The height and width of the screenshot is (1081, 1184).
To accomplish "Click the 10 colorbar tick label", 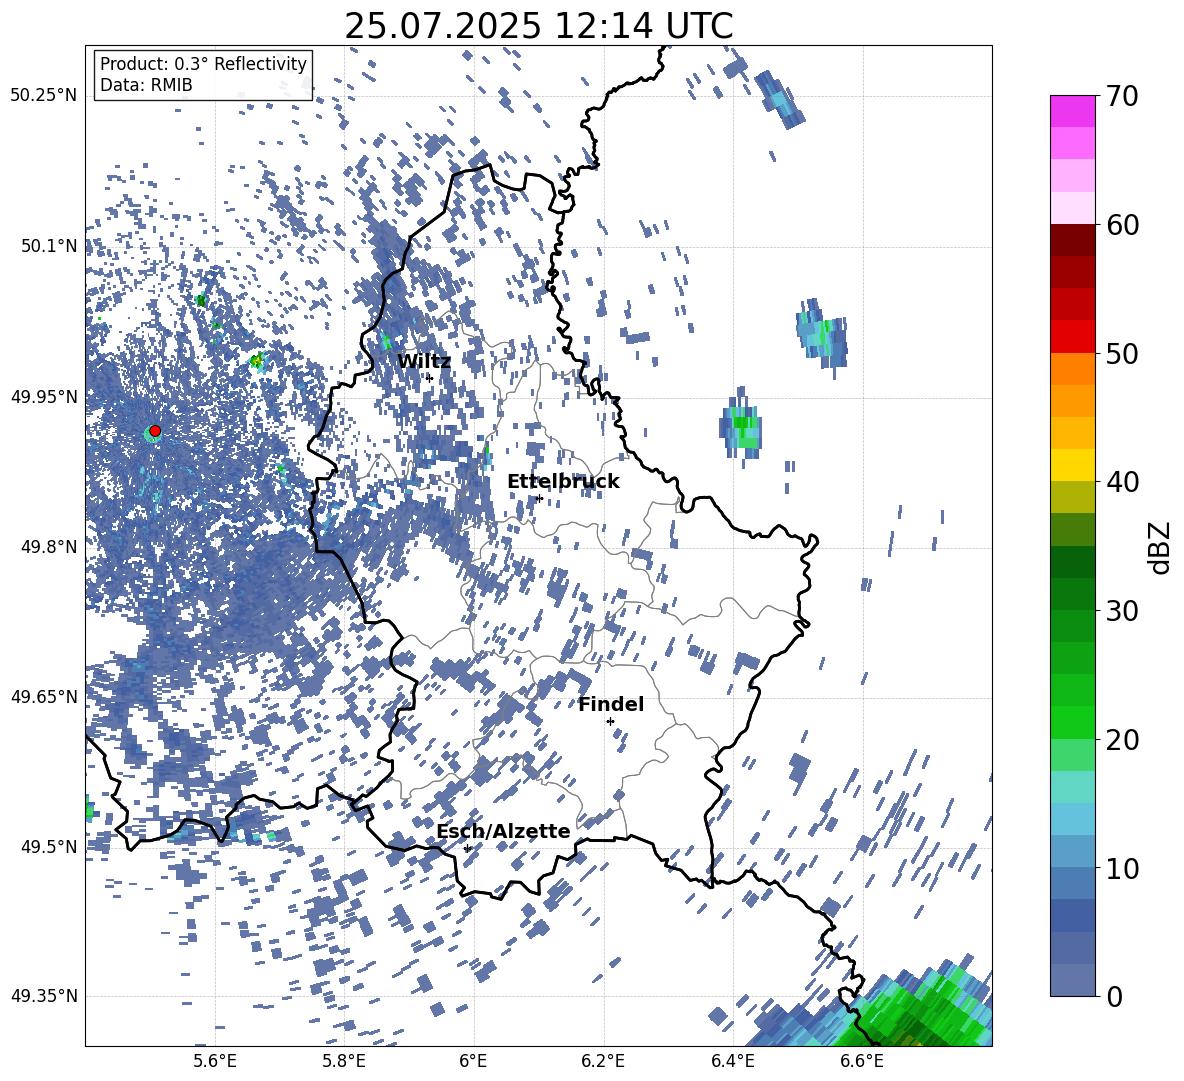I will [1122, 868].
